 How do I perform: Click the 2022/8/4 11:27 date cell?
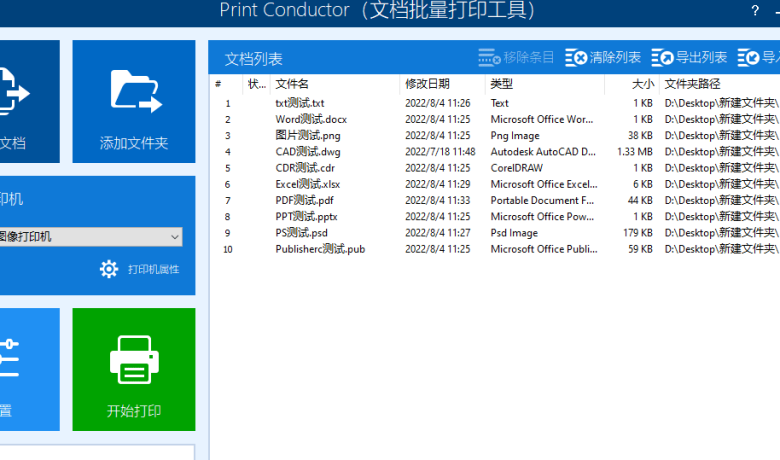point(438,233)
